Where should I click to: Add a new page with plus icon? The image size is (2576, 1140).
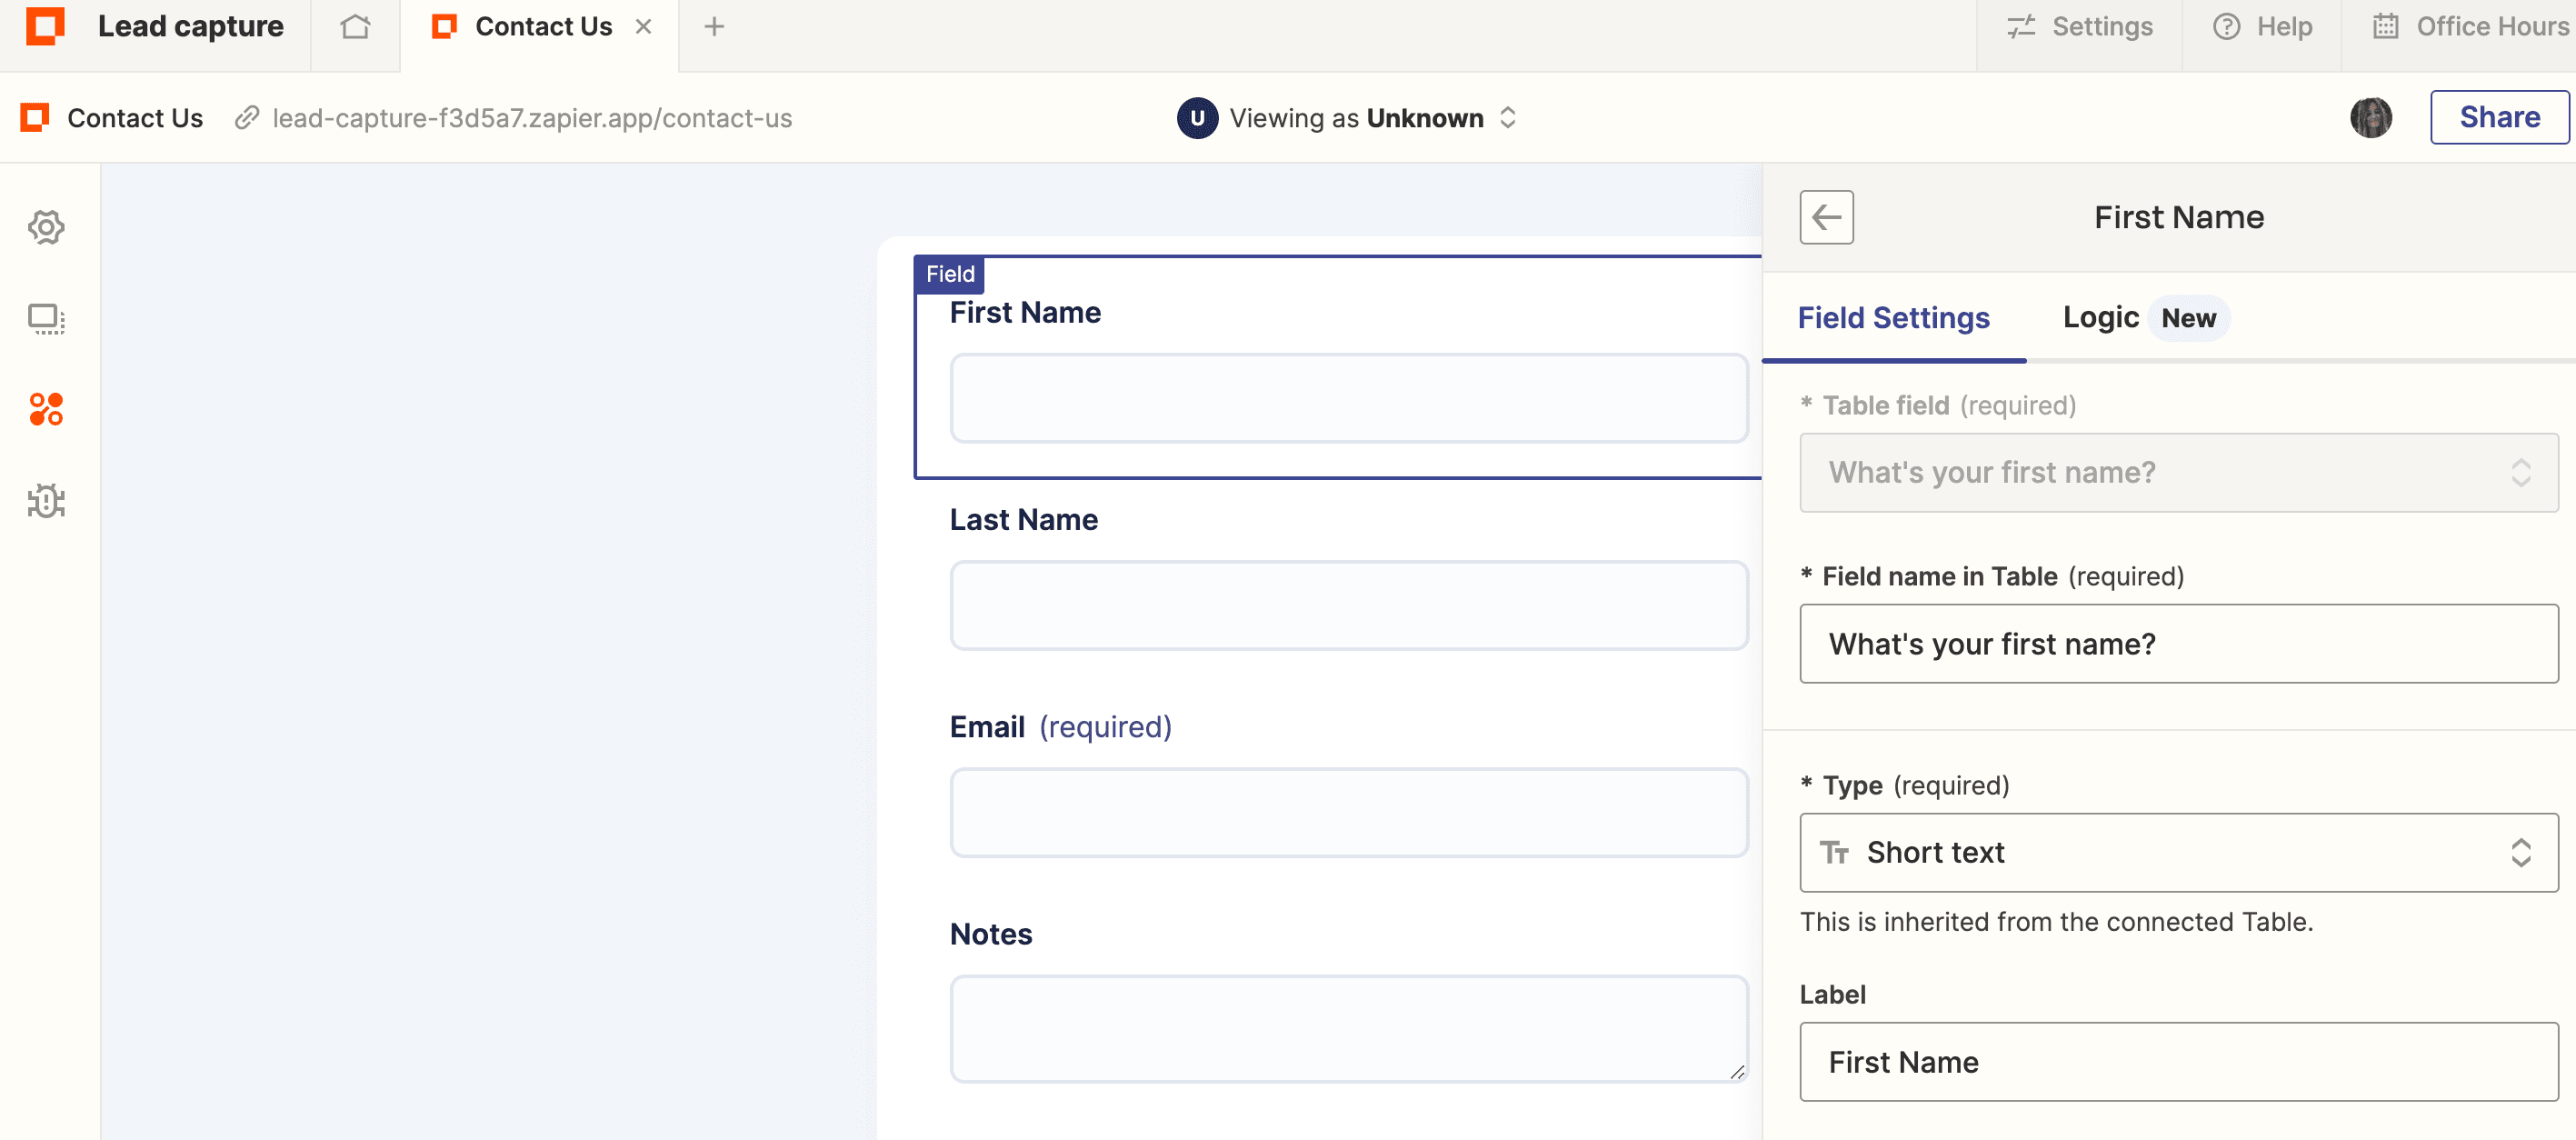pos(714,27)
